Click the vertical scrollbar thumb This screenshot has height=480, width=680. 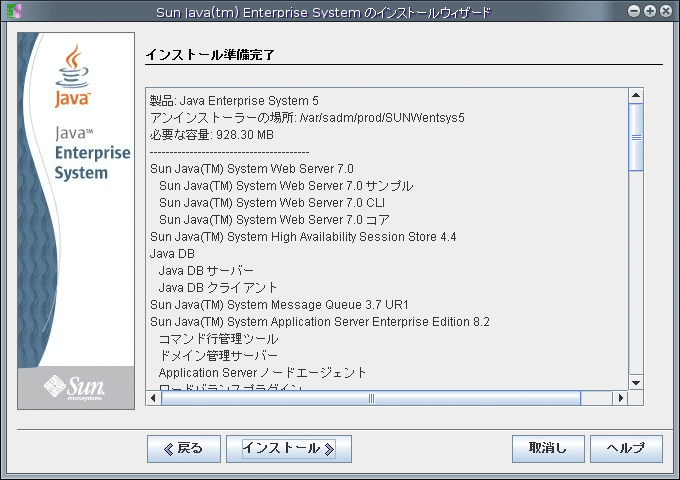636,137
